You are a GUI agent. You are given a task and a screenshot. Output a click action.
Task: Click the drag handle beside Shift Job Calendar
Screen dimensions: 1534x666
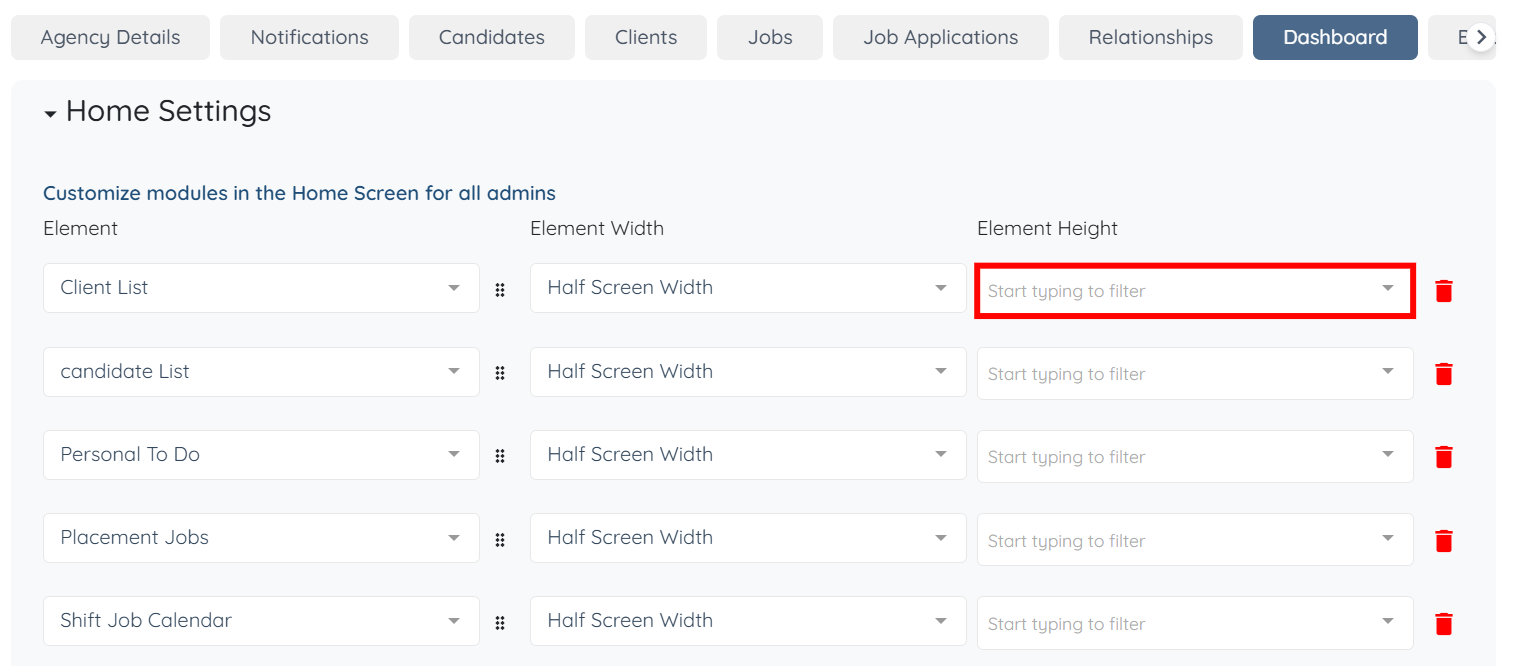coord(500,623)
